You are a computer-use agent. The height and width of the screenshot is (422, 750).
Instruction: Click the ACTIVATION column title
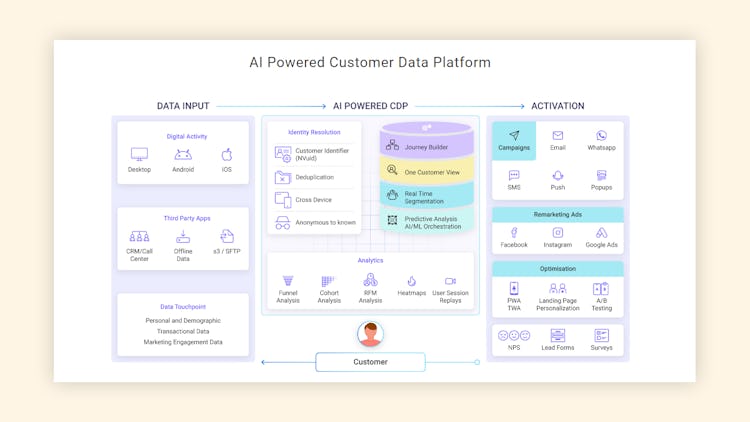[x=558, y=106]
